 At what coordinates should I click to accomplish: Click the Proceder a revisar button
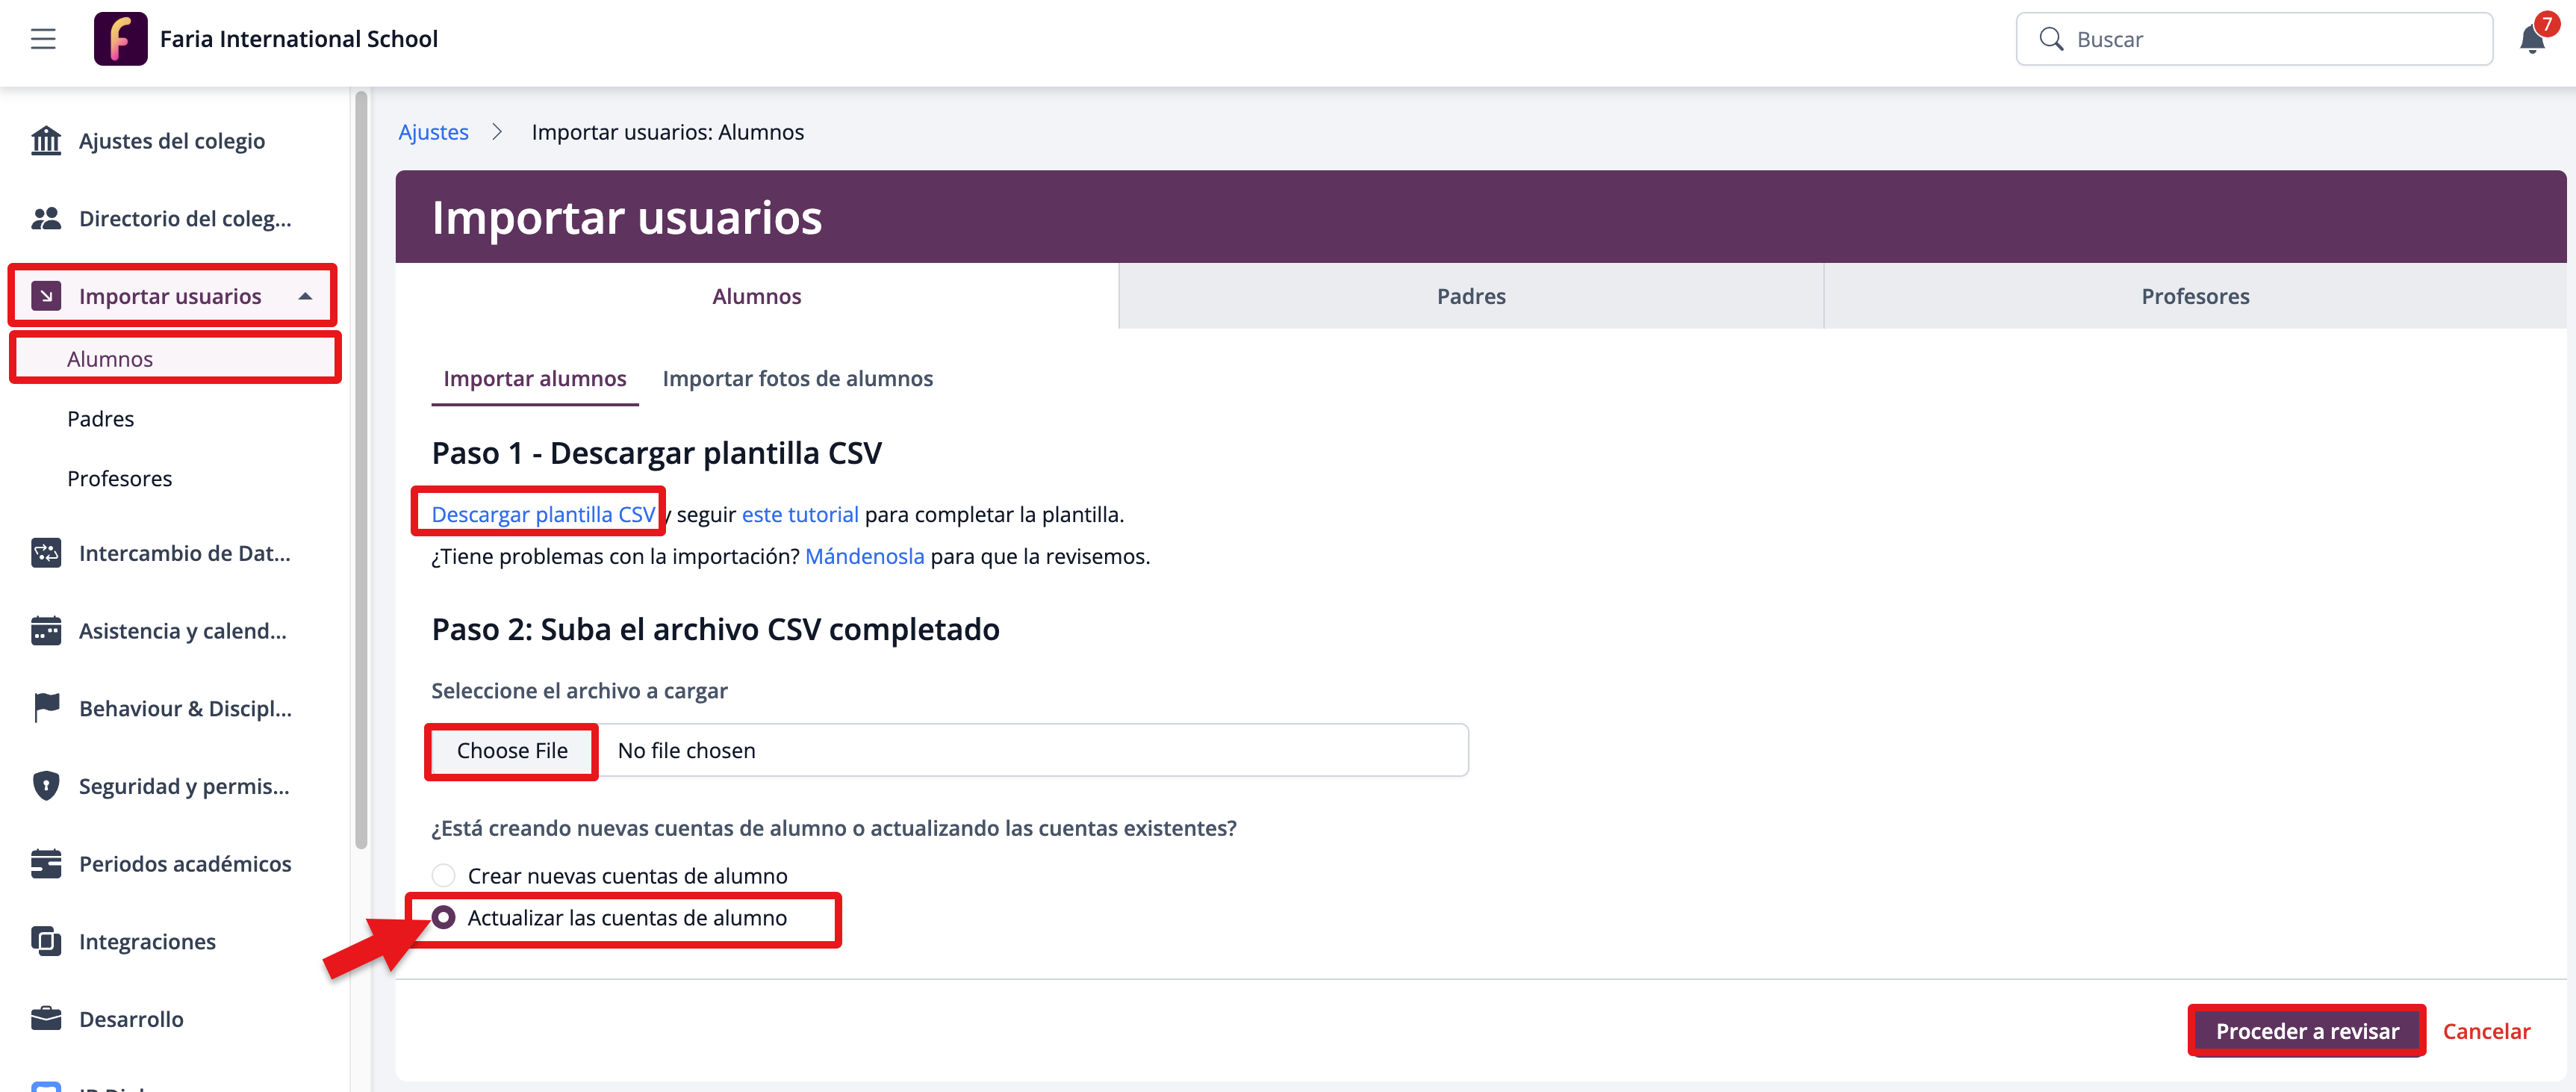click(x=2306, y=1031)
